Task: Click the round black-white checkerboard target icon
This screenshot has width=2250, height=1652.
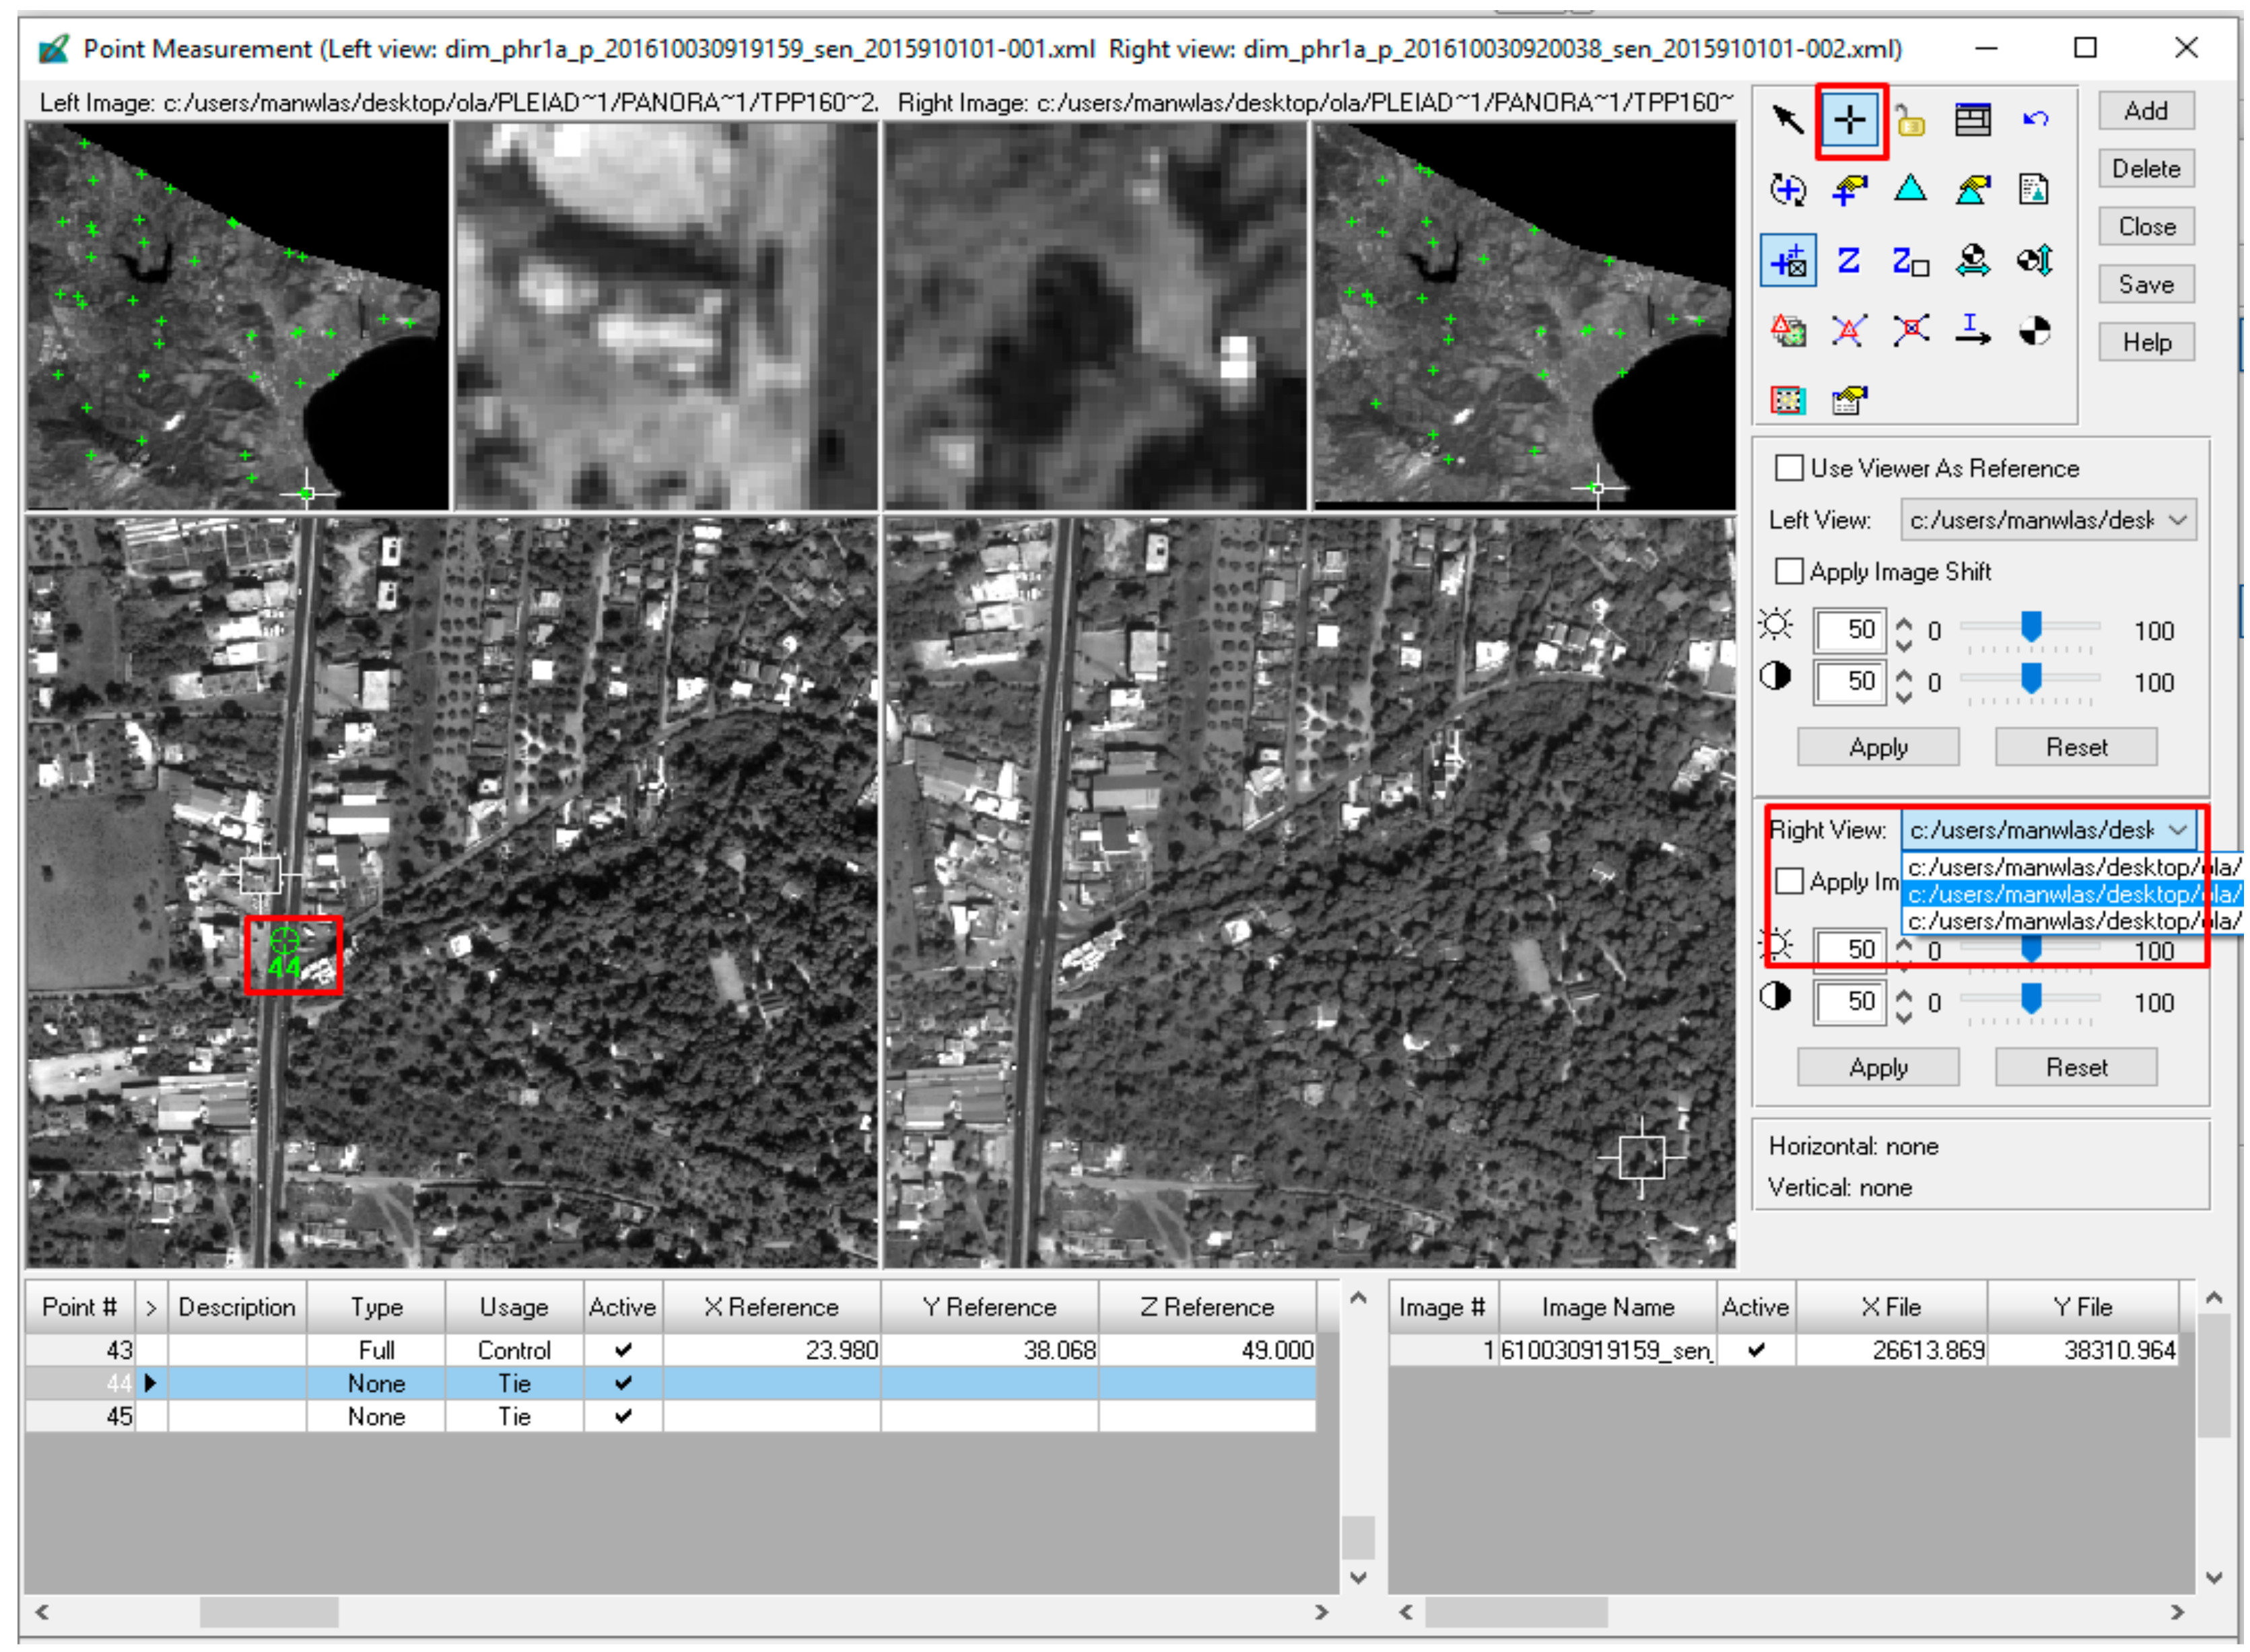Action: (2034, 330)
